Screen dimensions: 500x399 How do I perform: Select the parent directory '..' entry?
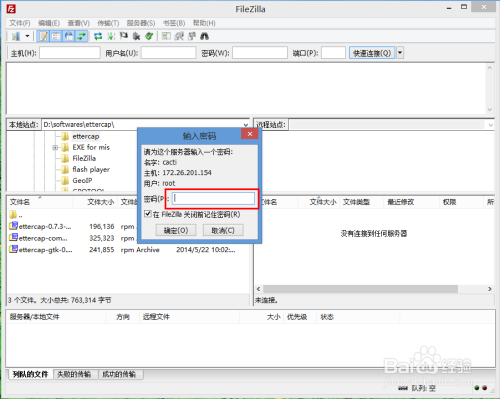point(16,215)
